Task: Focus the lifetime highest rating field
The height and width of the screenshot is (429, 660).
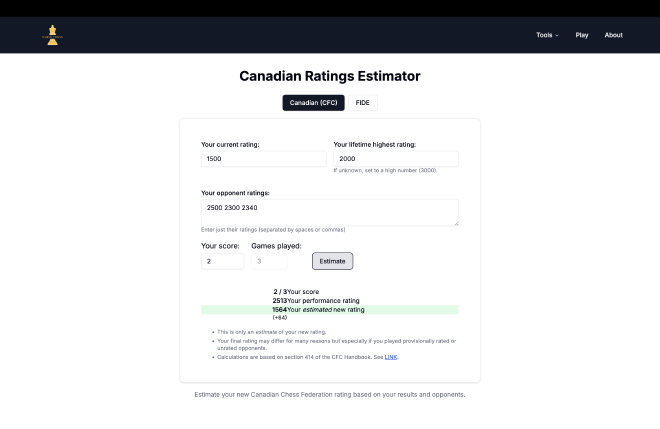Action: click(395, 159)
